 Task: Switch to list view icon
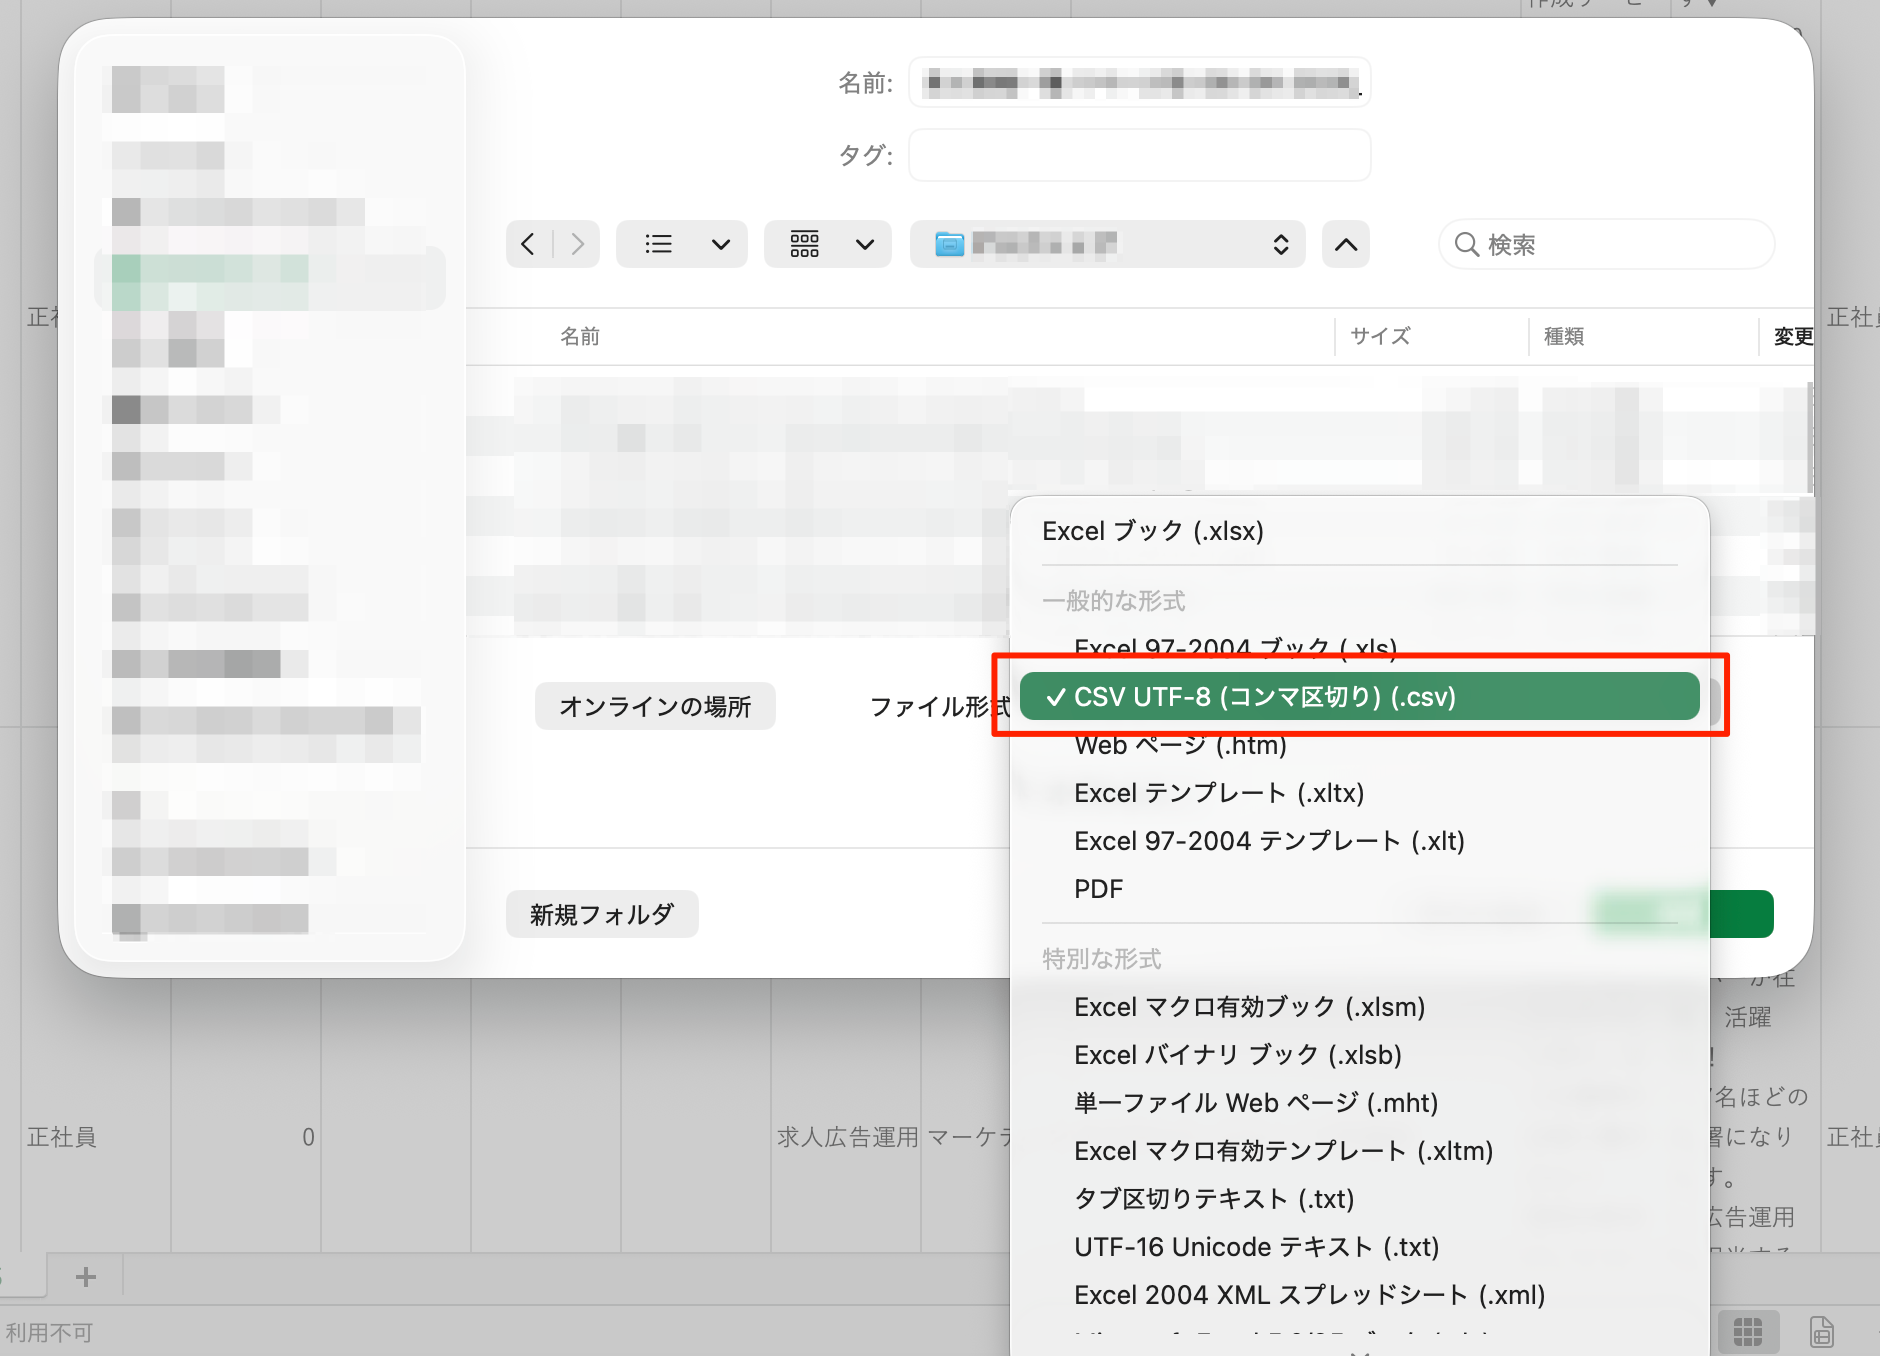click(658, 244)
